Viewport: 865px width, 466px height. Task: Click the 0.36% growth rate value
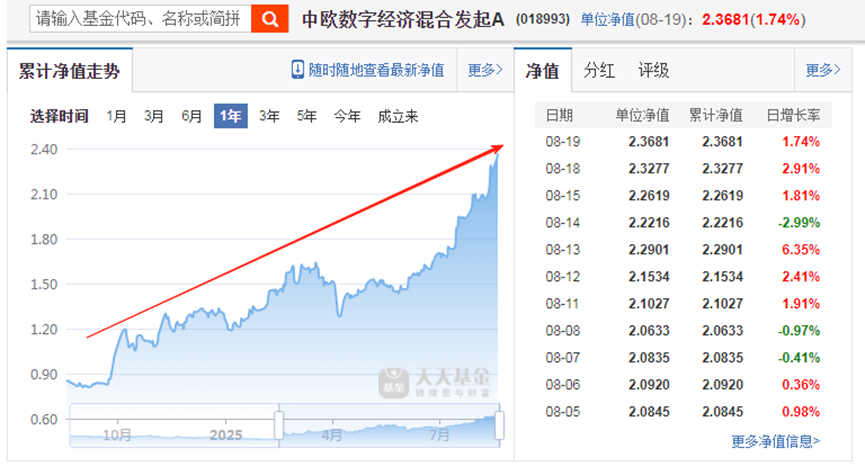(801, 385)
